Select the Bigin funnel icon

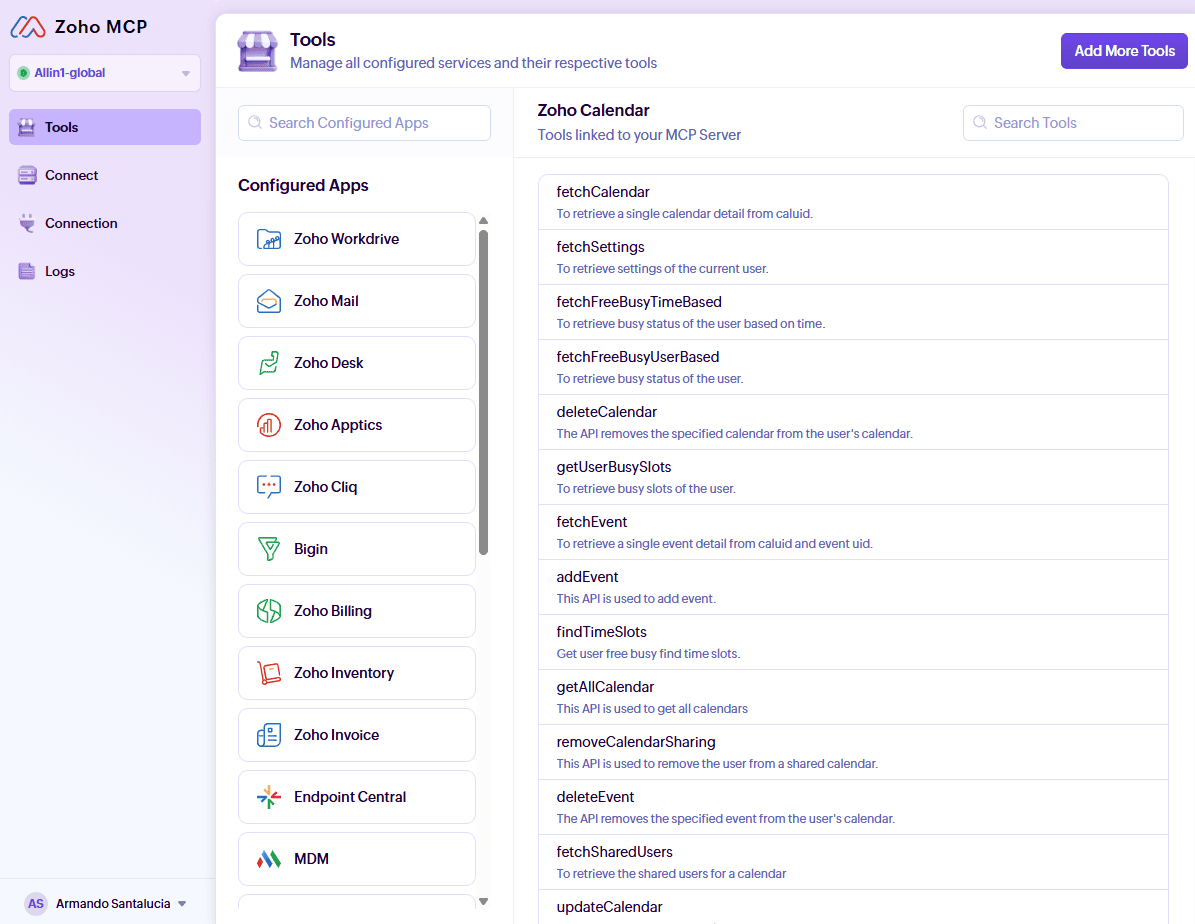coord(269,549)
